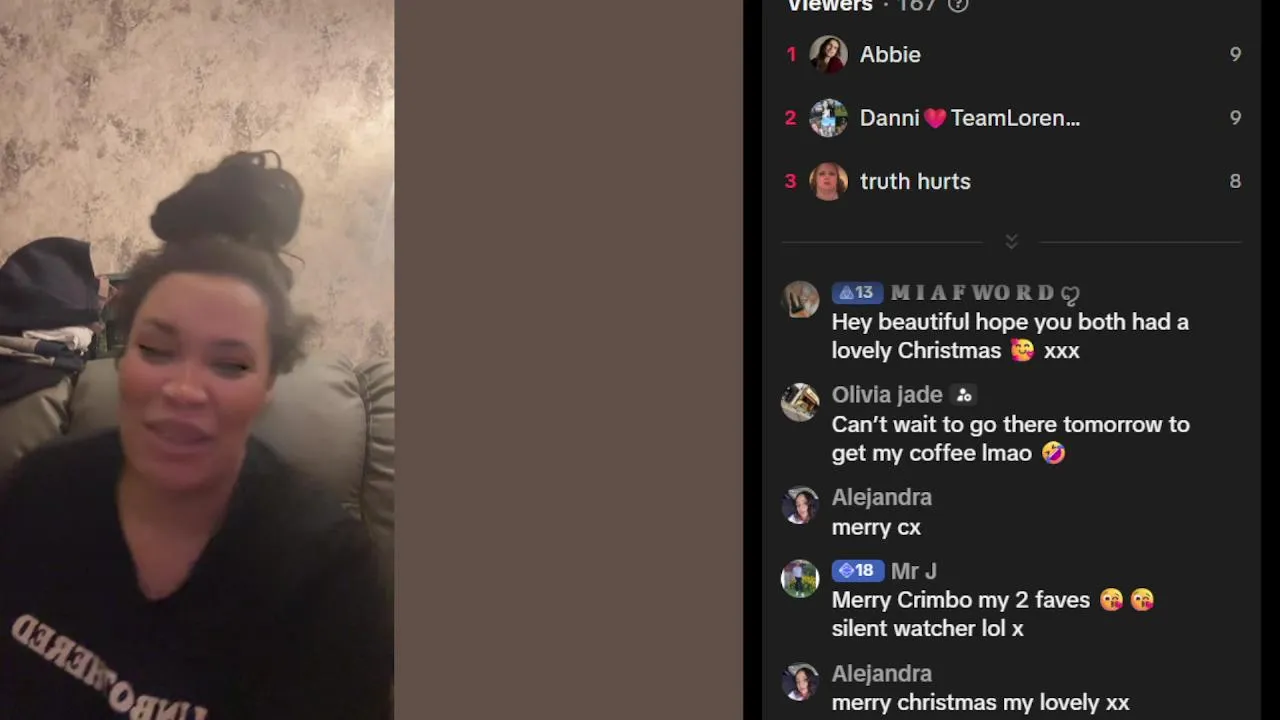Screen dimensions: 1280x720
Task: Click the moderator badge beside Olivia jade
Action: [x=963, y=395]
